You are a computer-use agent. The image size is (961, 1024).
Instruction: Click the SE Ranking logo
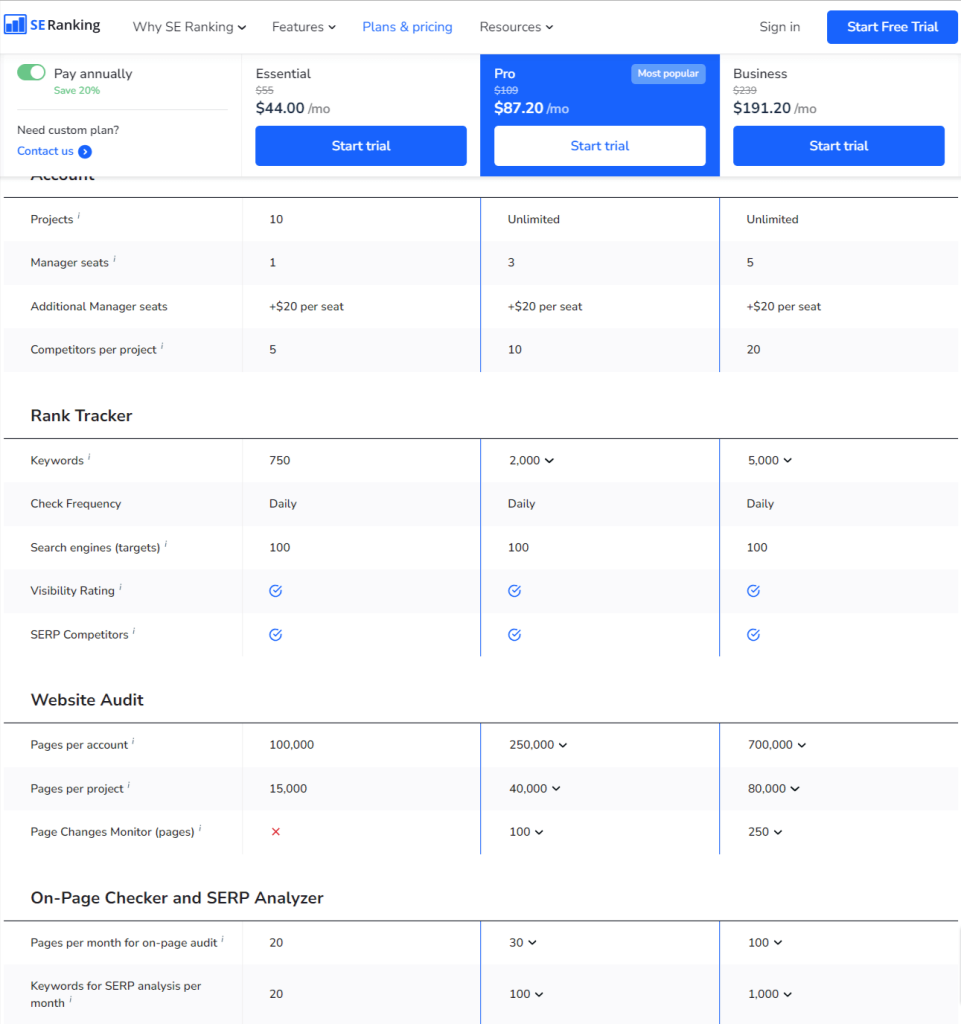coord(52,25)
